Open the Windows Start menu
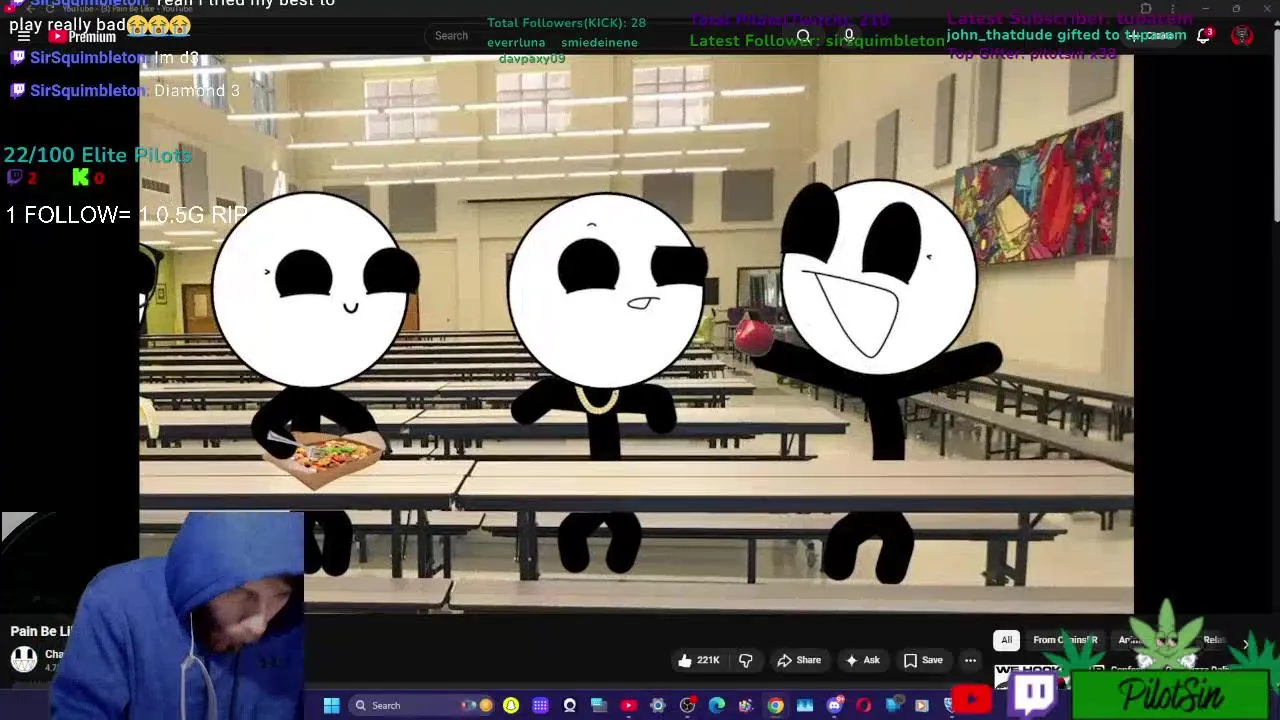Image resolution: width=1280 pixels, height=720 pixels. coord(331,705)
